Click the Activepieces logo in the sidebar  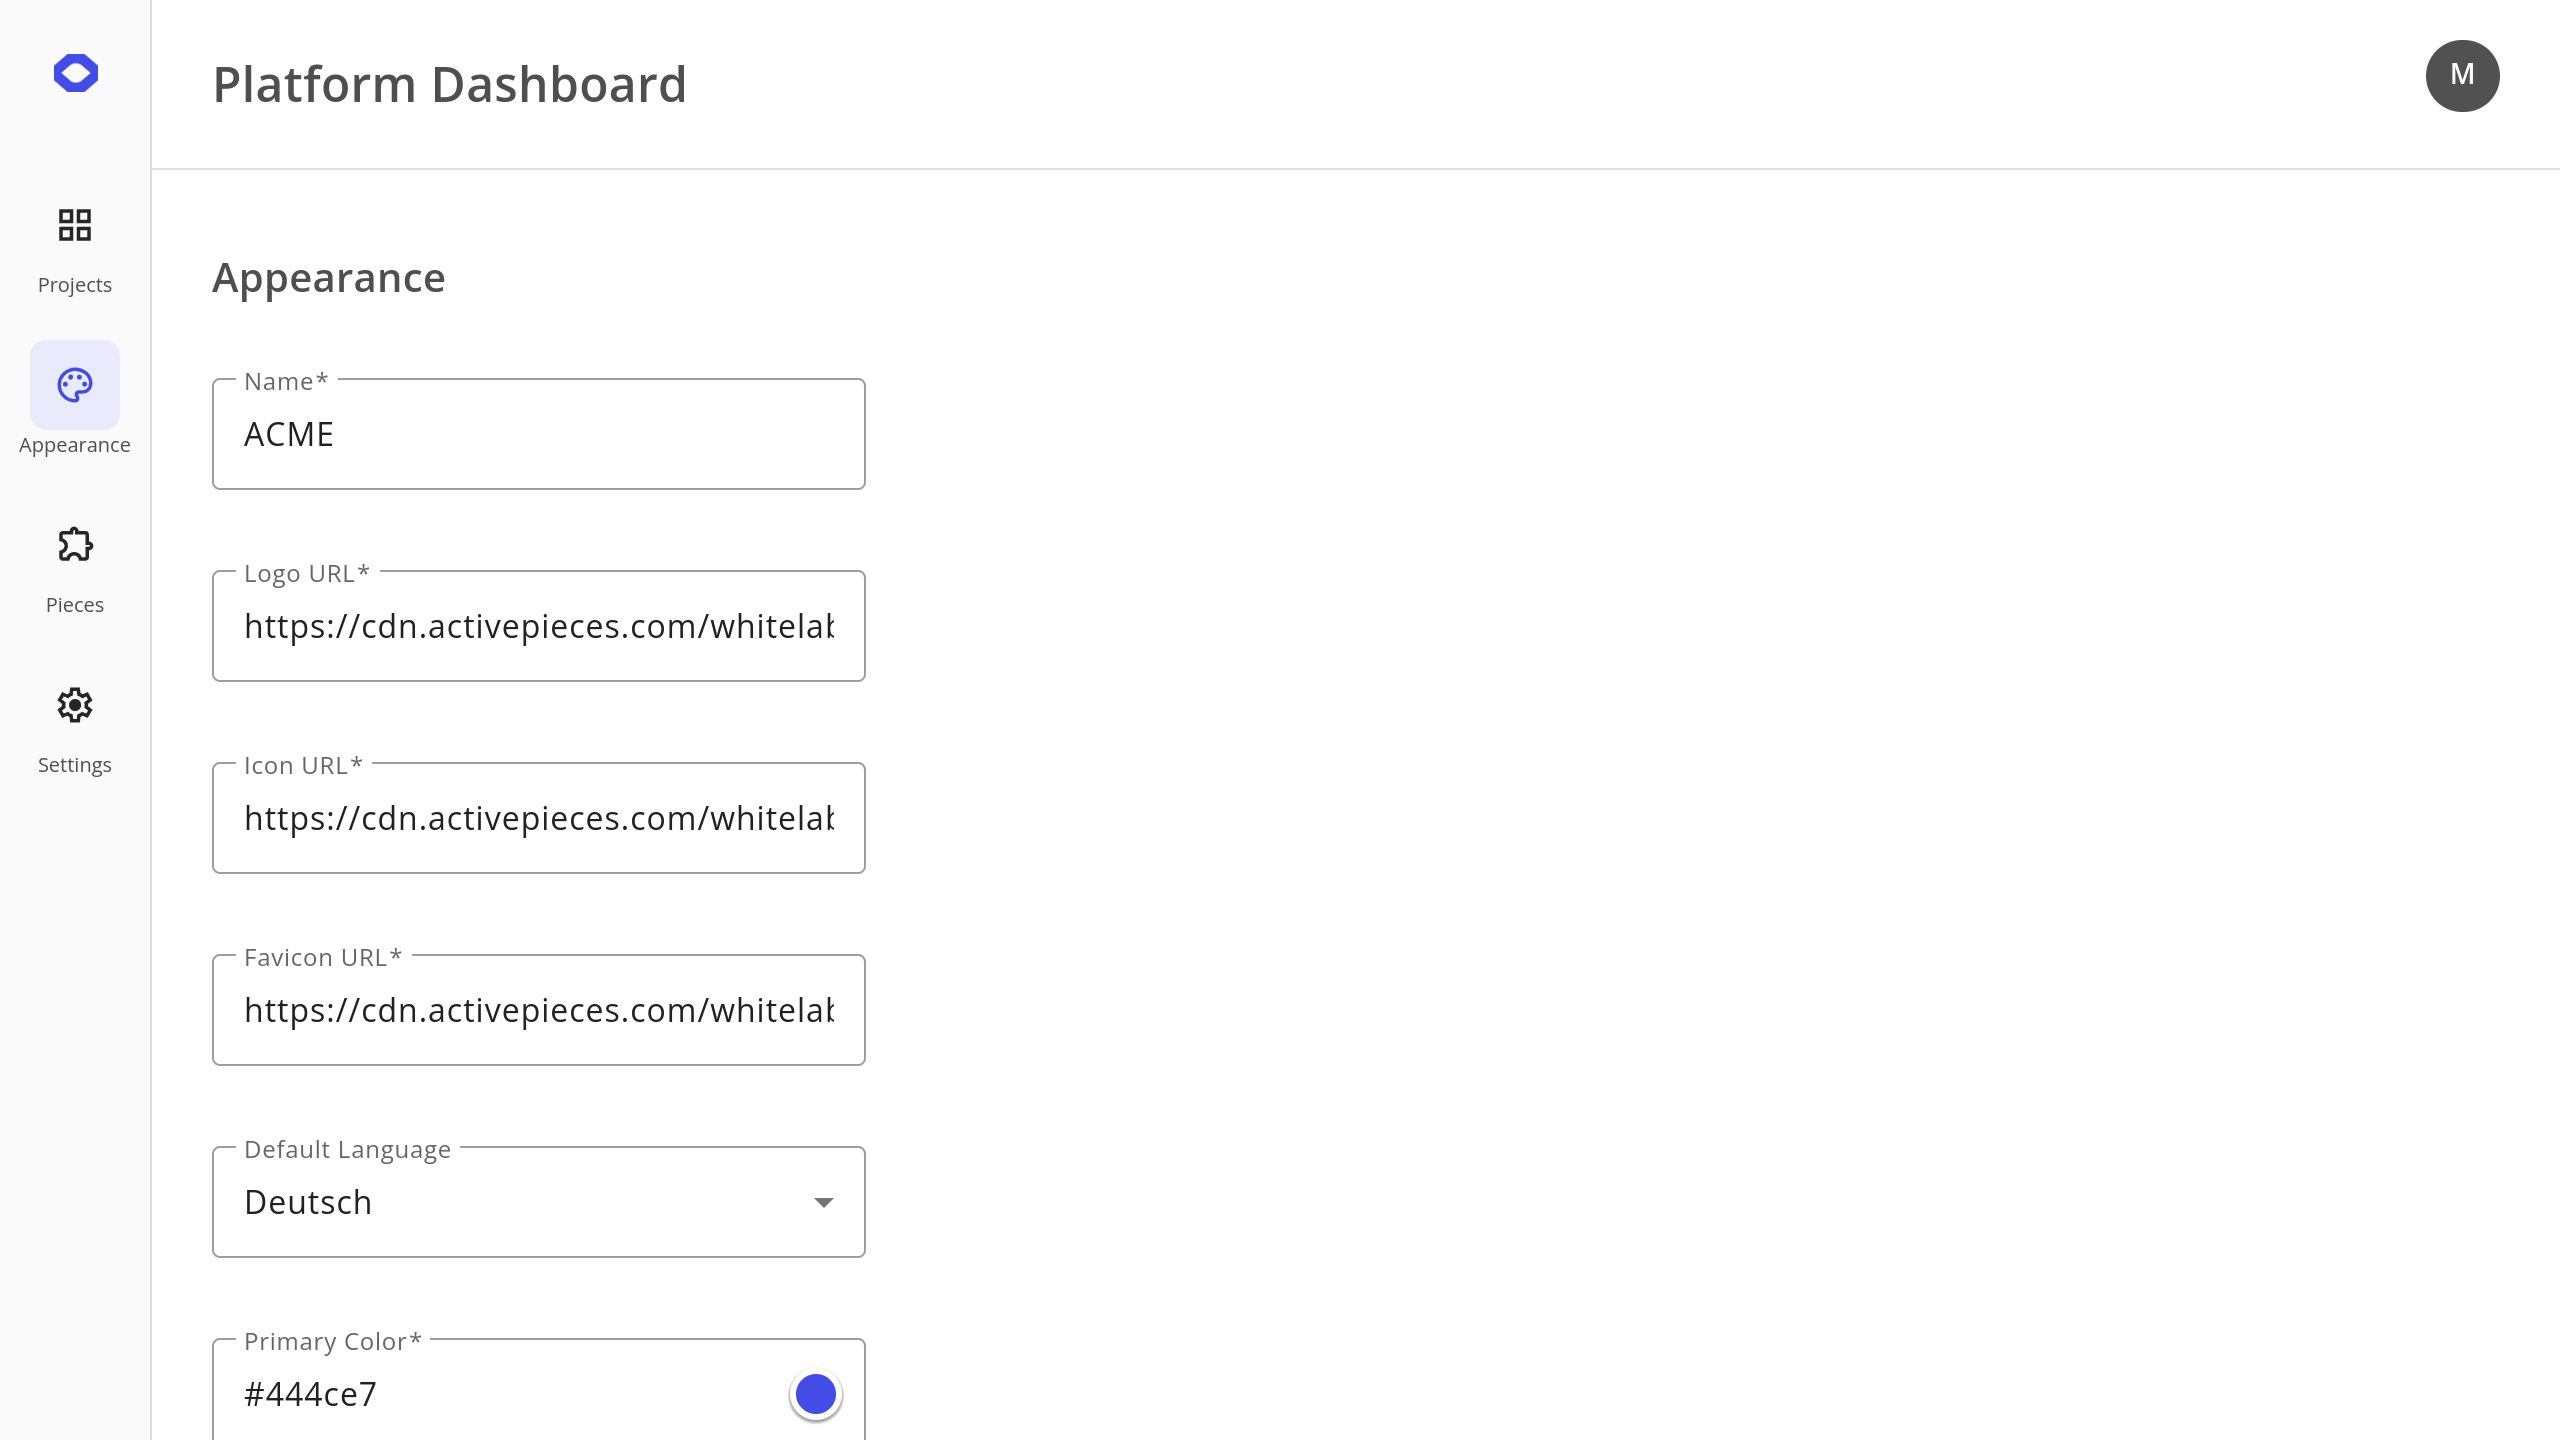[x=75, y=73]
